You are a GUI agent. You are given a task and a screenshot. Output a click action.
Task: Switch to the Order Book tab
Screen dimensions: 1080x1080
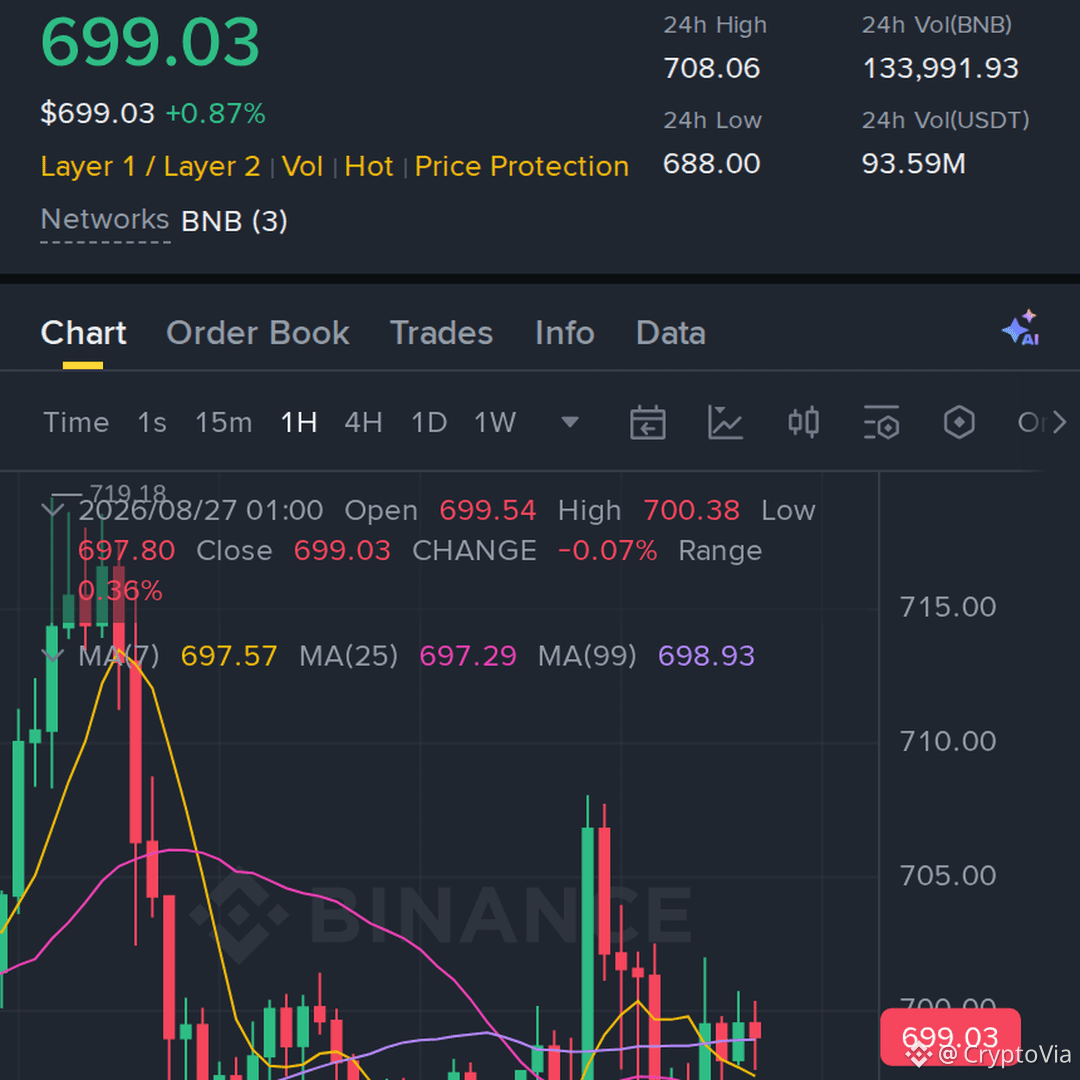point(258,333)
